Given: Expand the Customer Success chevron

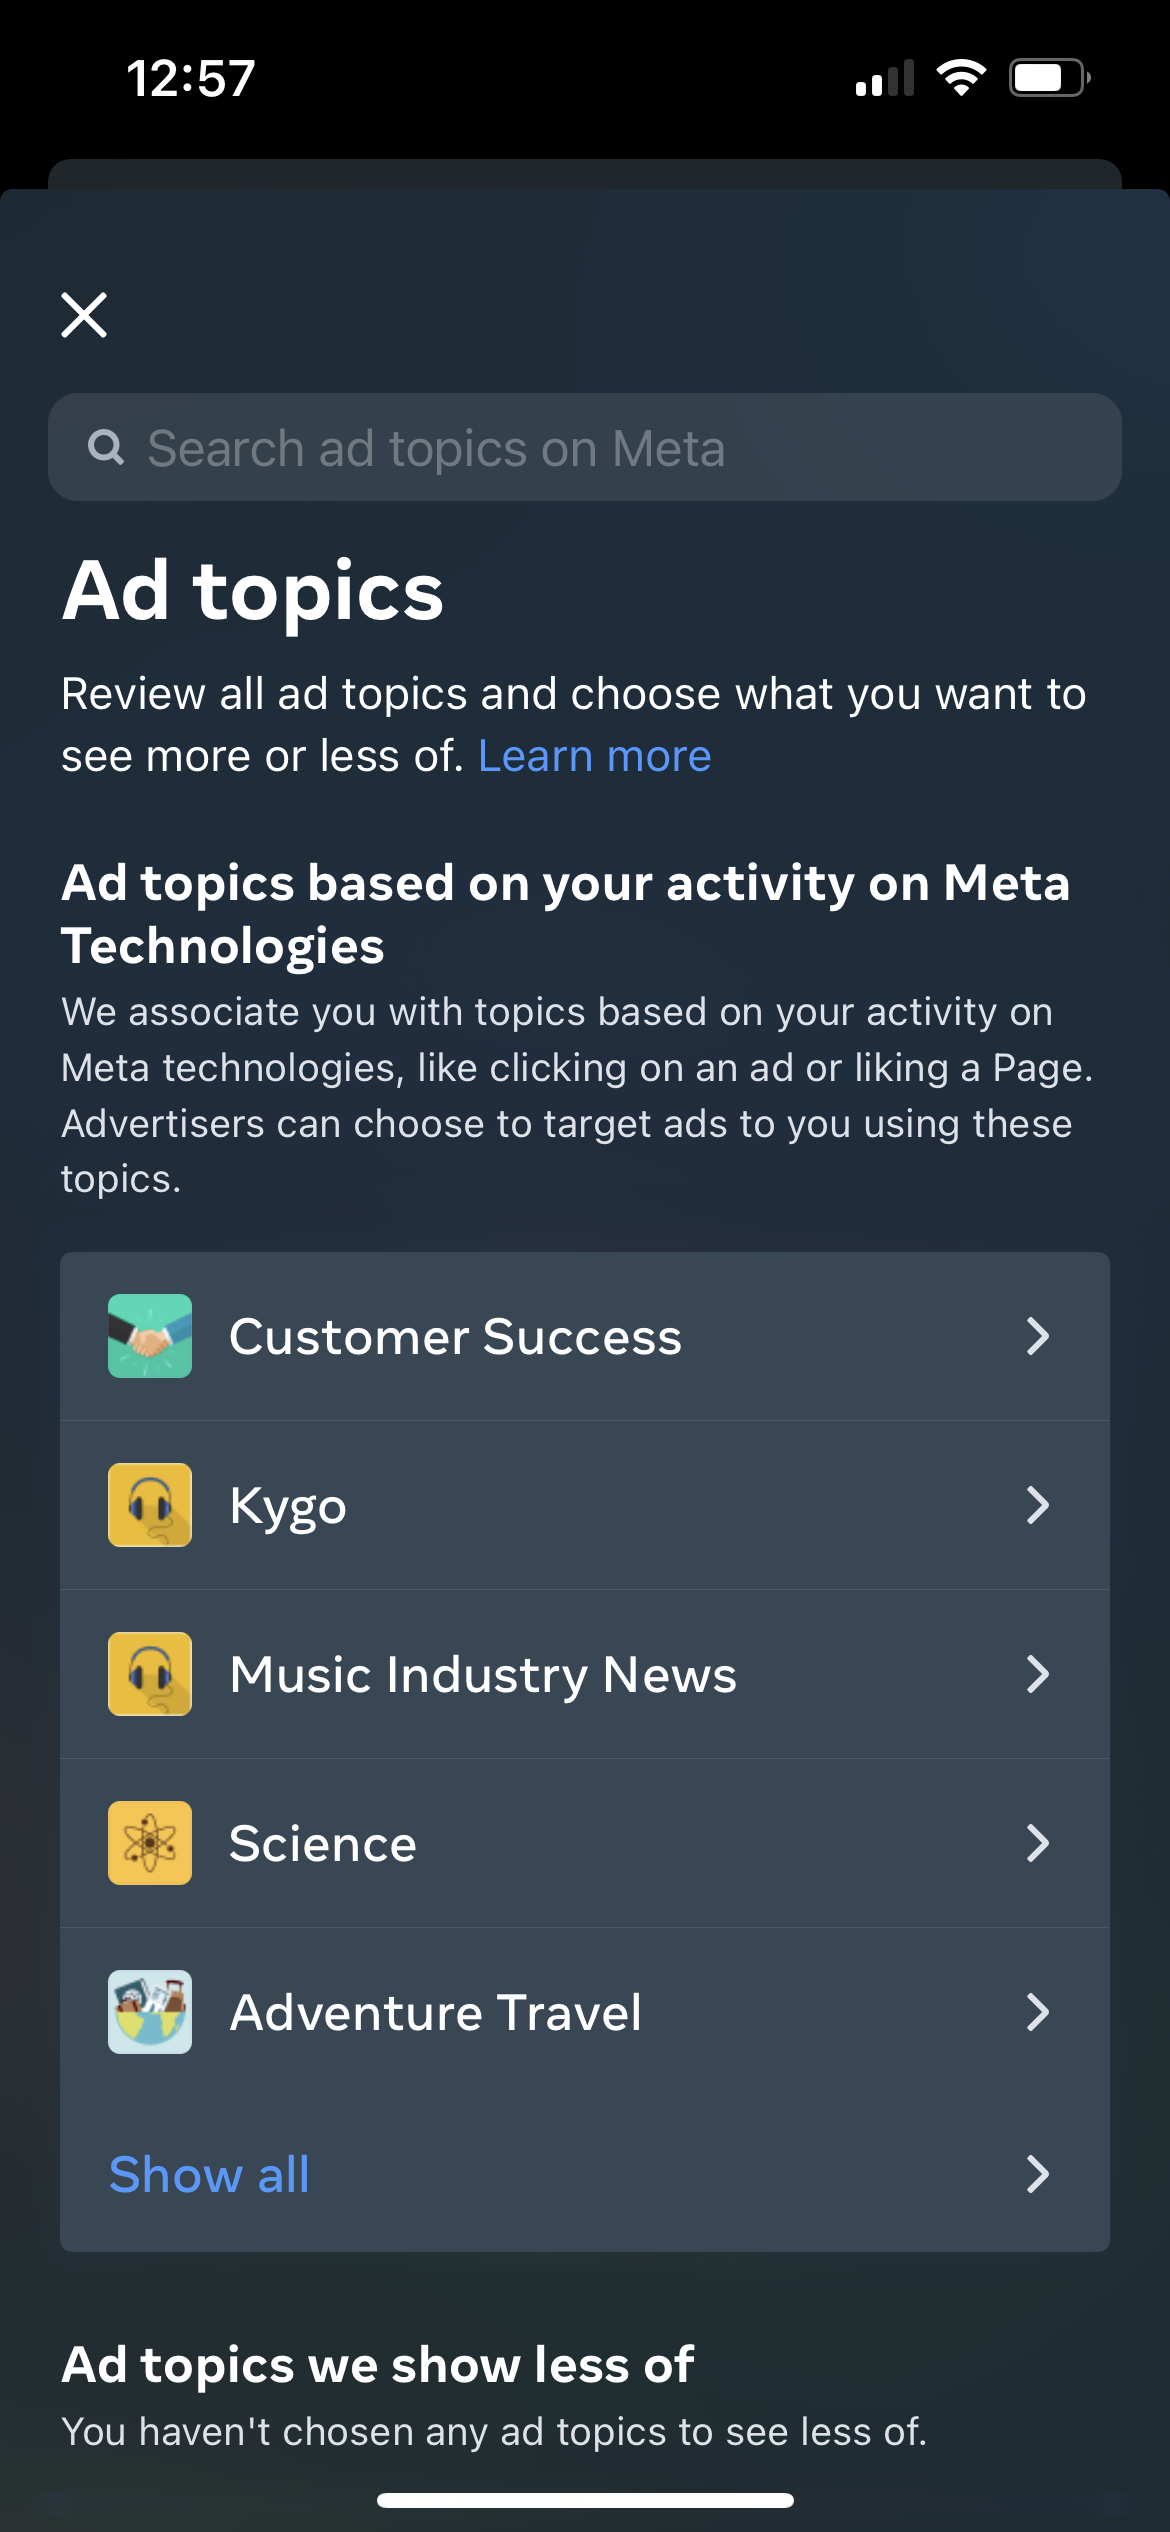Looking at the screenshot, I should point(1038,1336).
